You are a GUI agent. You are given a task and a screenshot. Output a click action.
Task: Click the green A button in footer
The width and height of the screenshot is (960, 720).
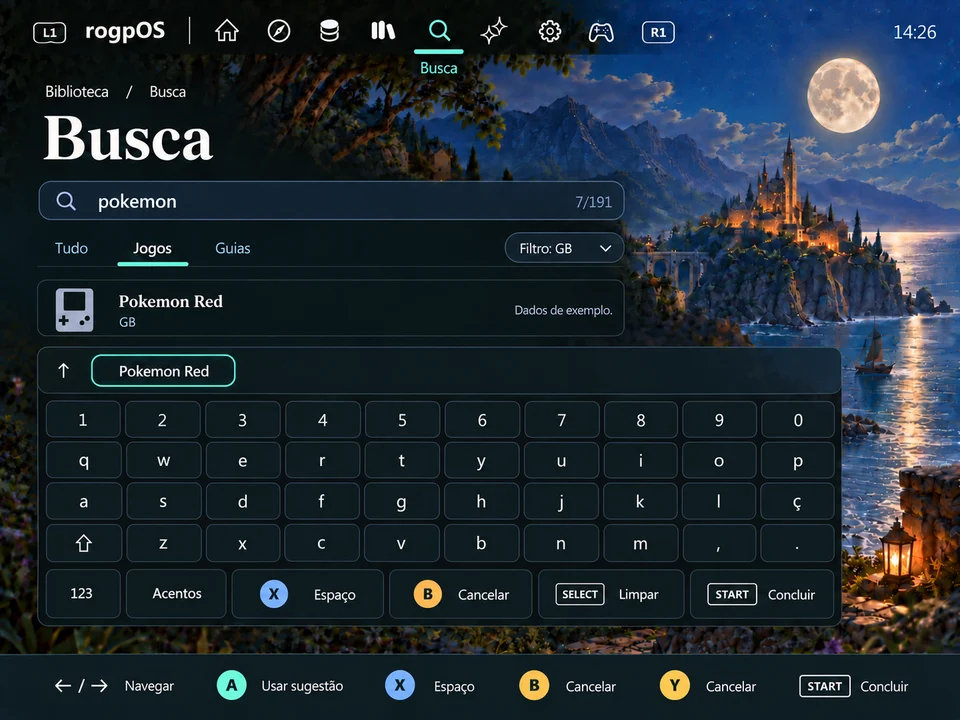click(x=231, y=686)
